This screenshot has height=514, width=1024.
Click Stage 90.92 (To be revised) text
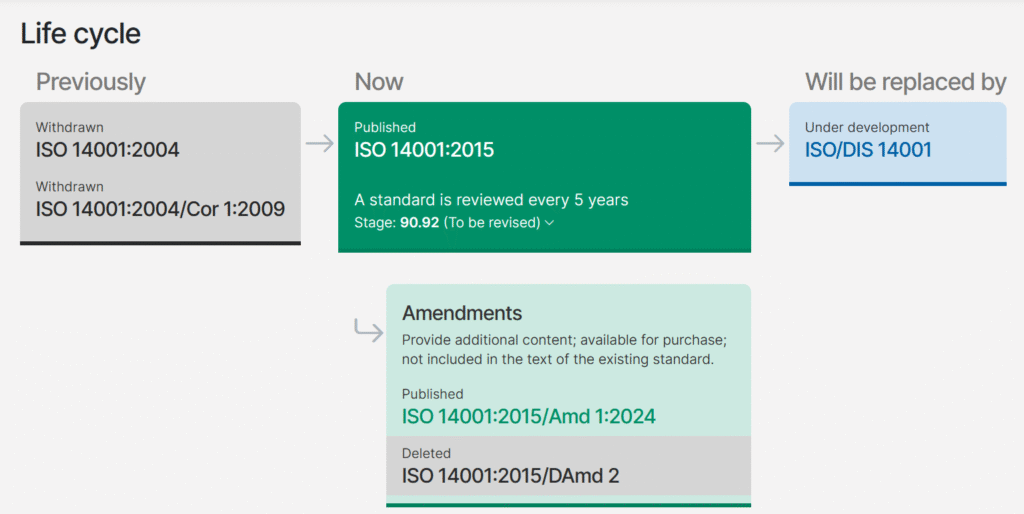tap(448, 222)
